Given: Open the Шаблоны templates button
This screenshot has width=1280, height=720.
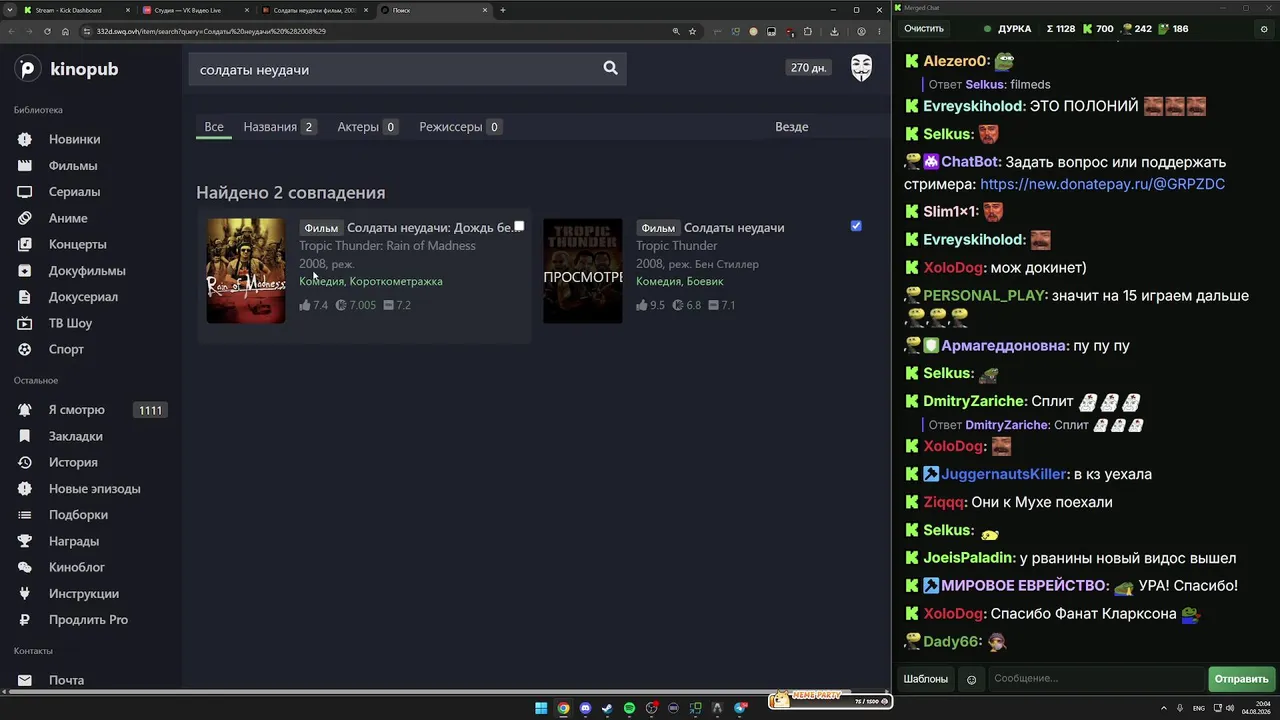Looking at the screenshot, I should pyautogui.click(x=926, y=679).
